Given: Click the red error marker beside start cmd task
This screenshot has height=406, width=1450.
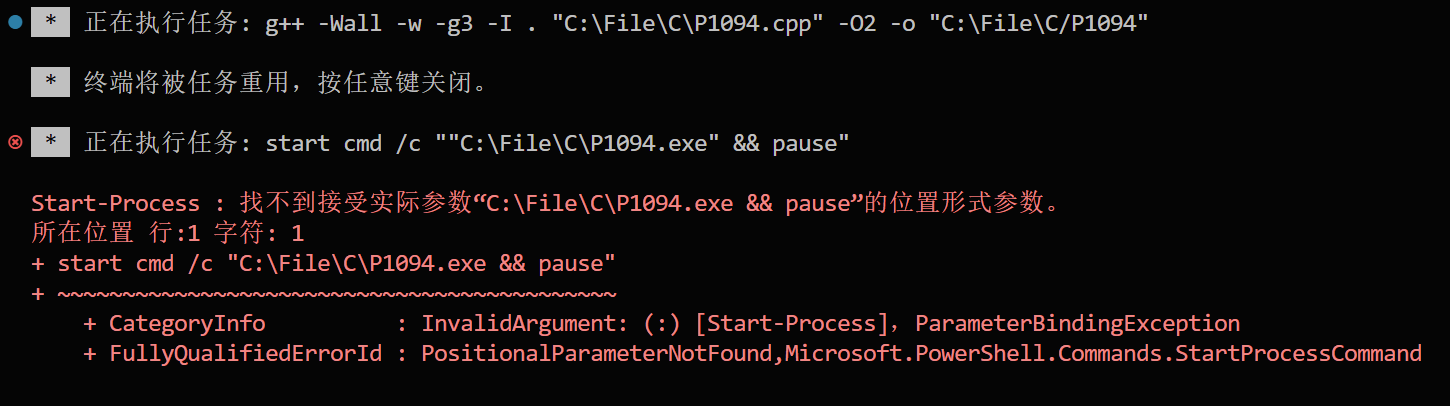Looking at the screenshot, I should pyautogui.click(x=15, y=143).
